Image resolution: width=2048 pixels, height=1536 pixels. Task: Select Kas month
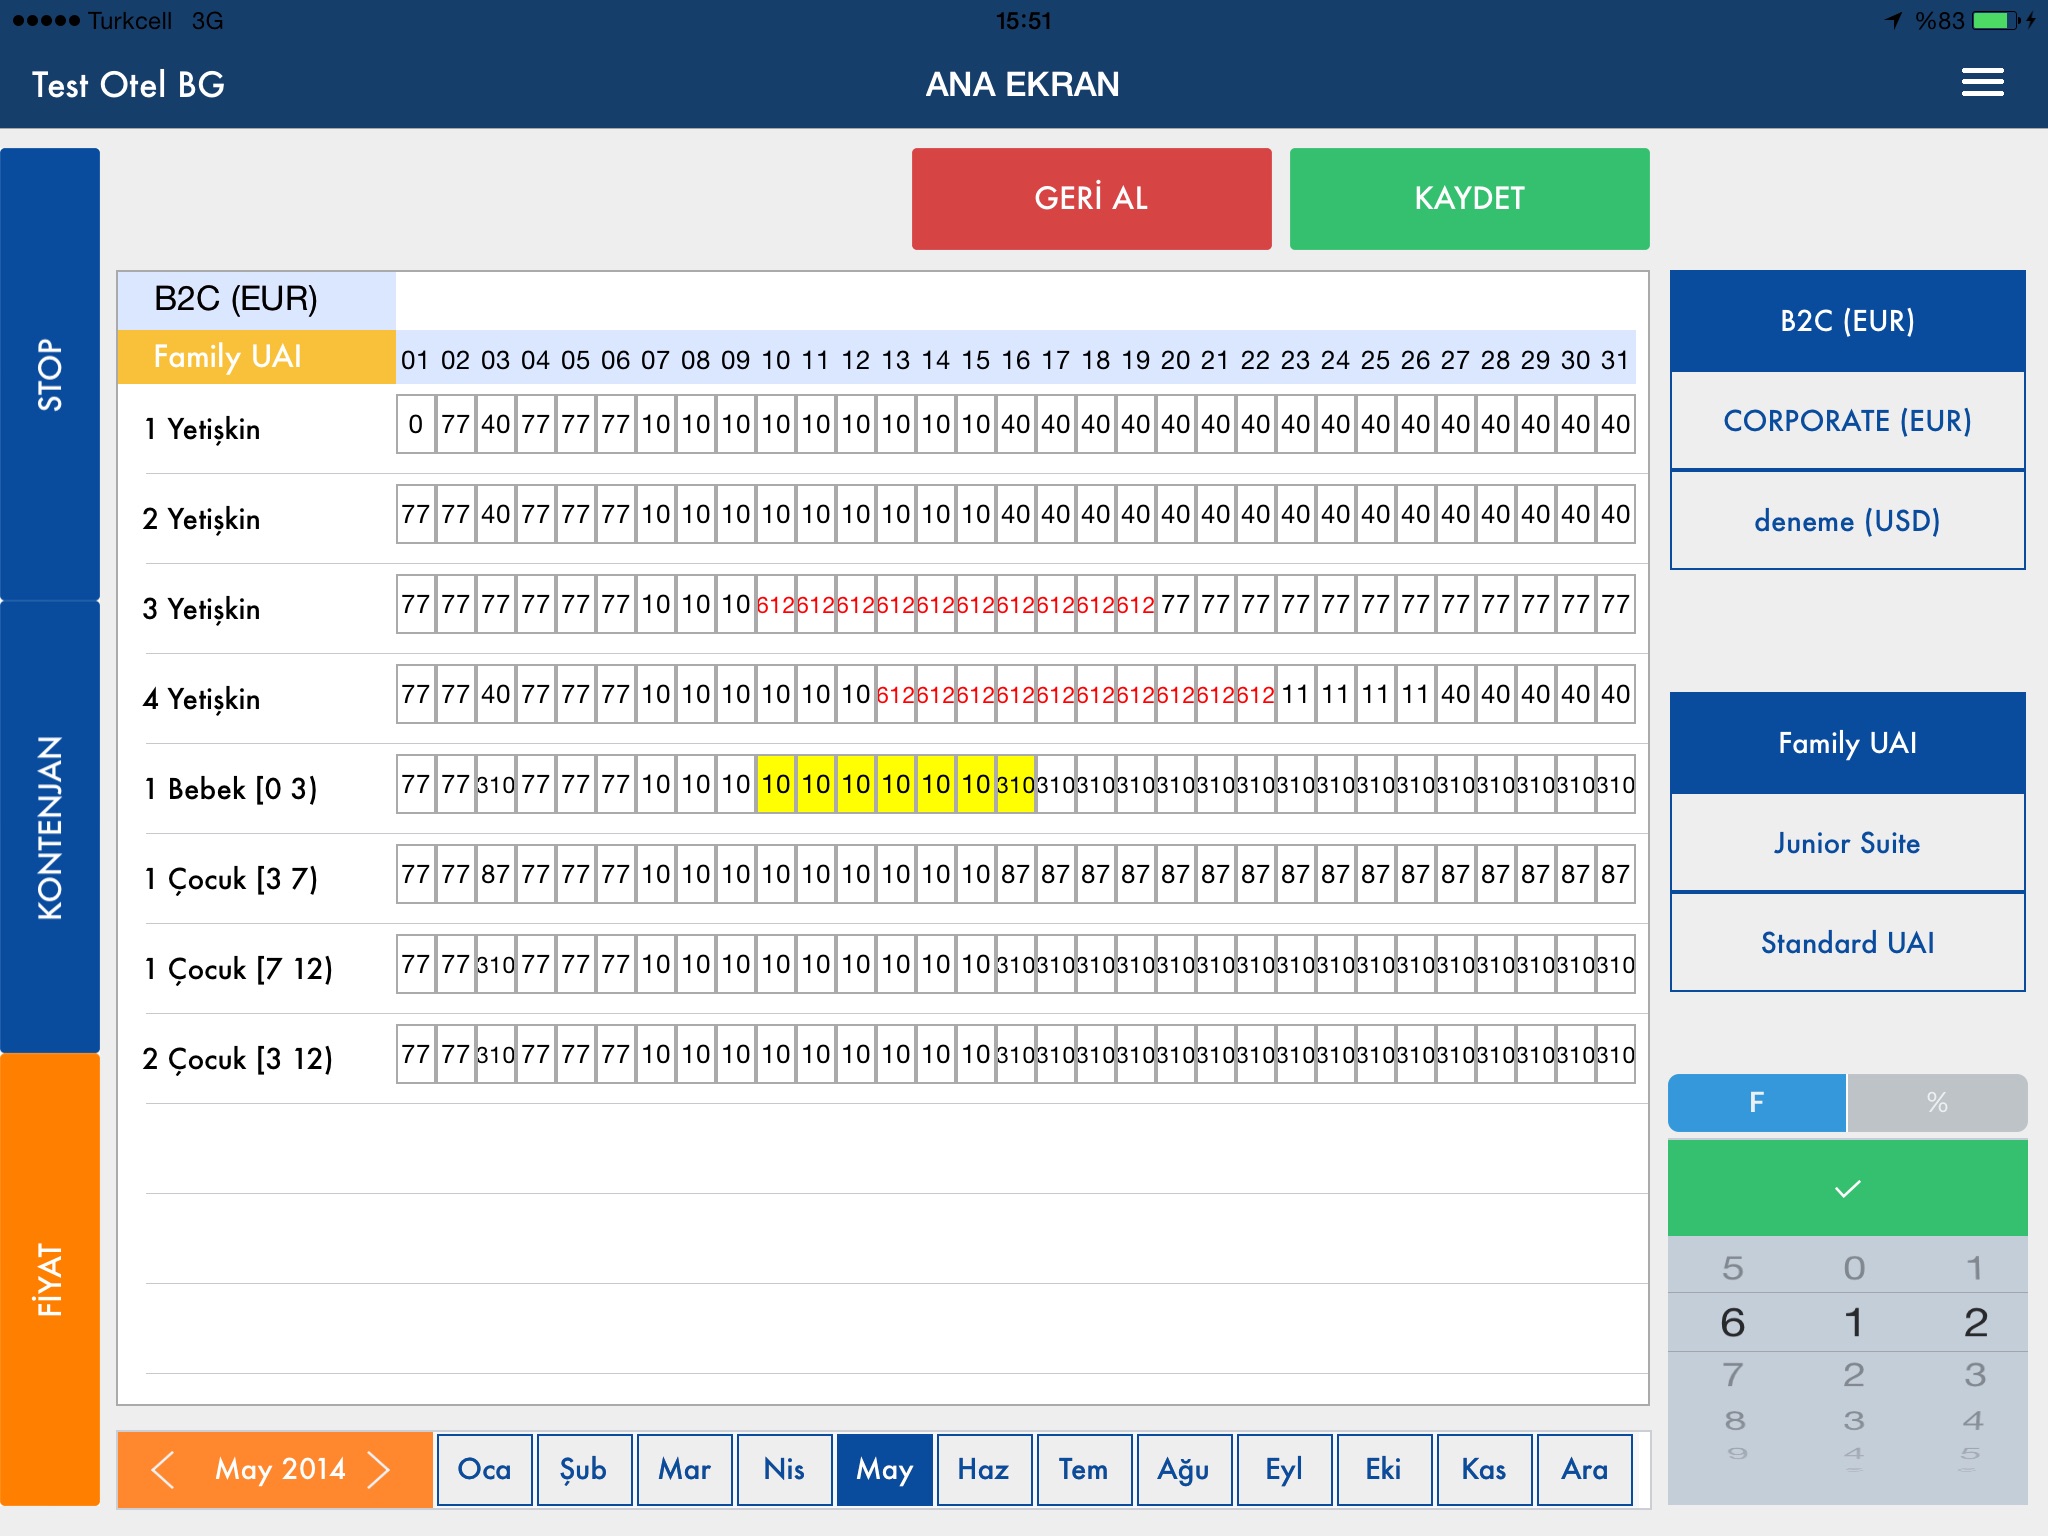click(1484, 1469)
